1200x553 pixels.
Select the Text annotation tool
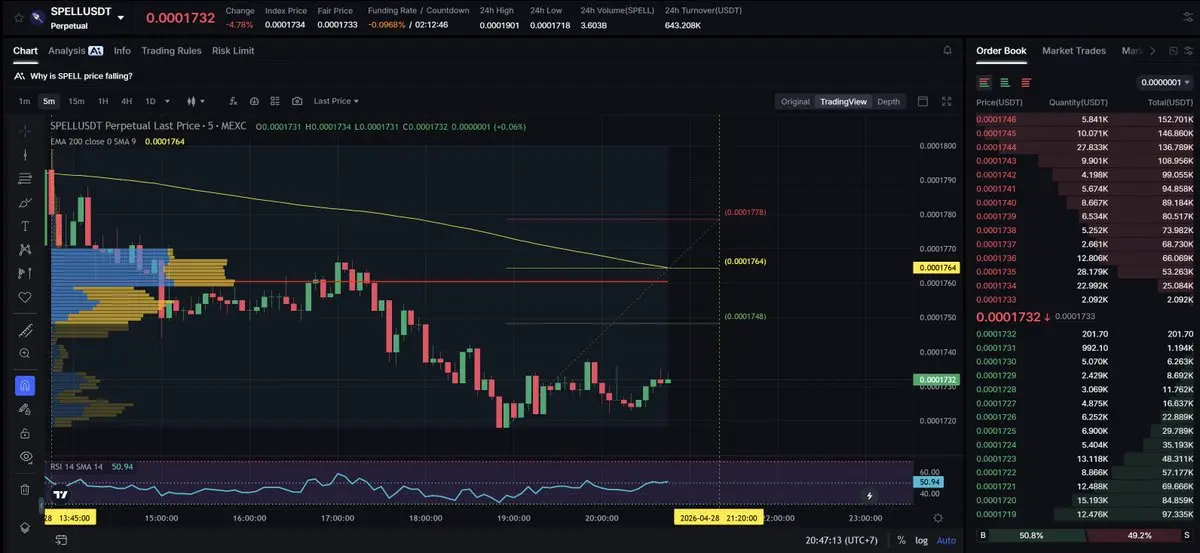[x=25, y=226]
